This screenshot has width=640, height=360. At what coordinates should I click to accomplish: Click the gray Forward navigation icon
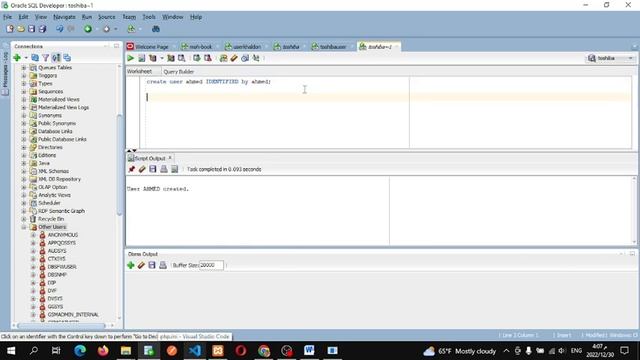point(107,29)
